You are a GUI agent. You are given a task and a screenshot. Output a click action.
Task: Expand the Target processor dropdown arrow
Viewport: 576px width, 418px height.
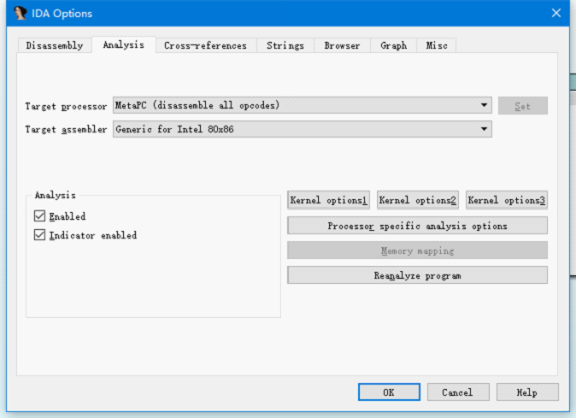click(484, 105)
